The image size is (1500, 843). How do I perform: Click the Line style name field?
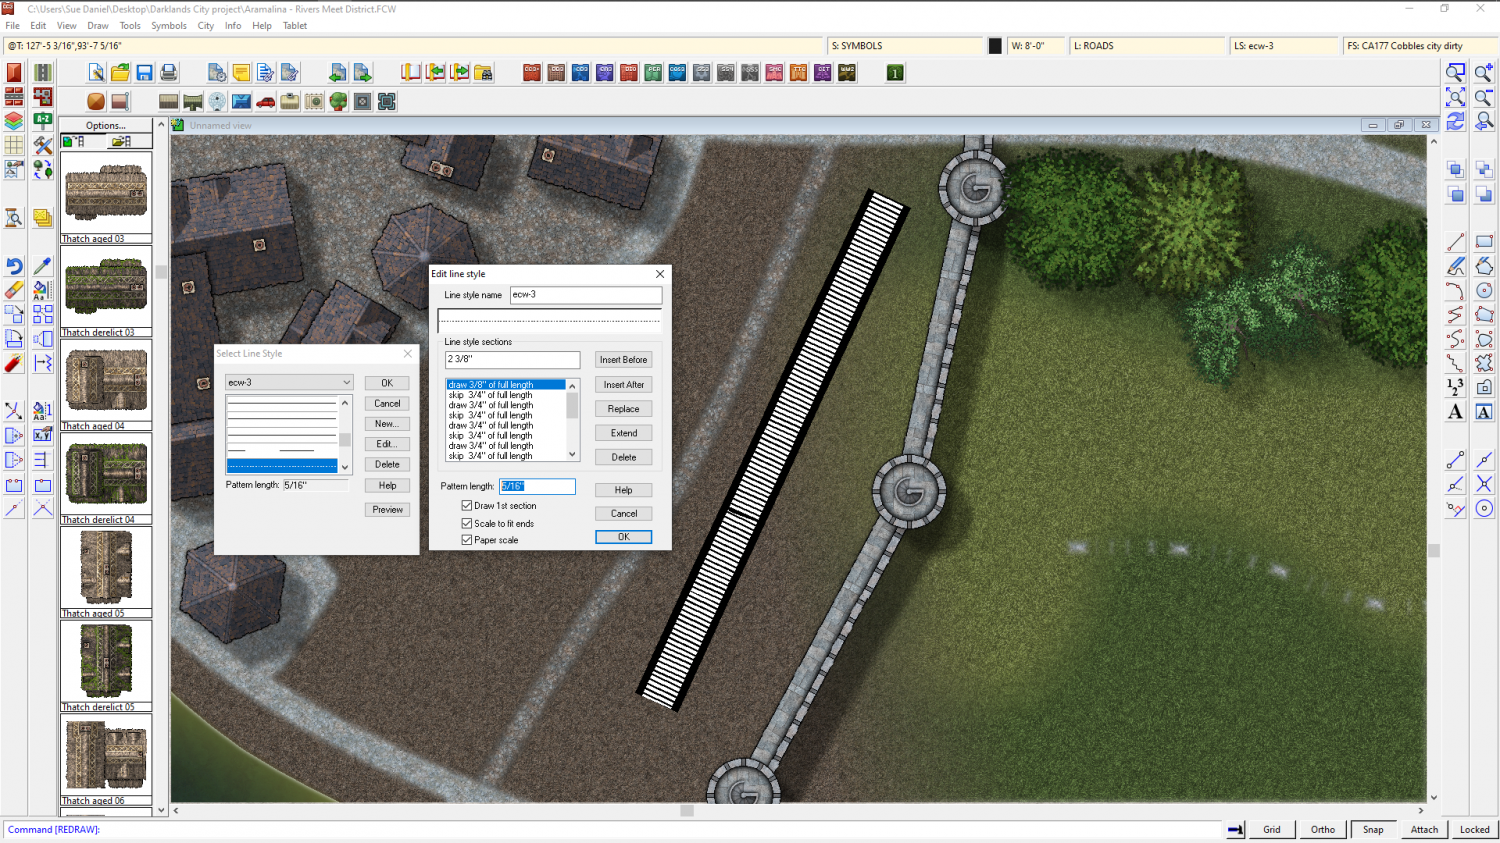(586, 295)
